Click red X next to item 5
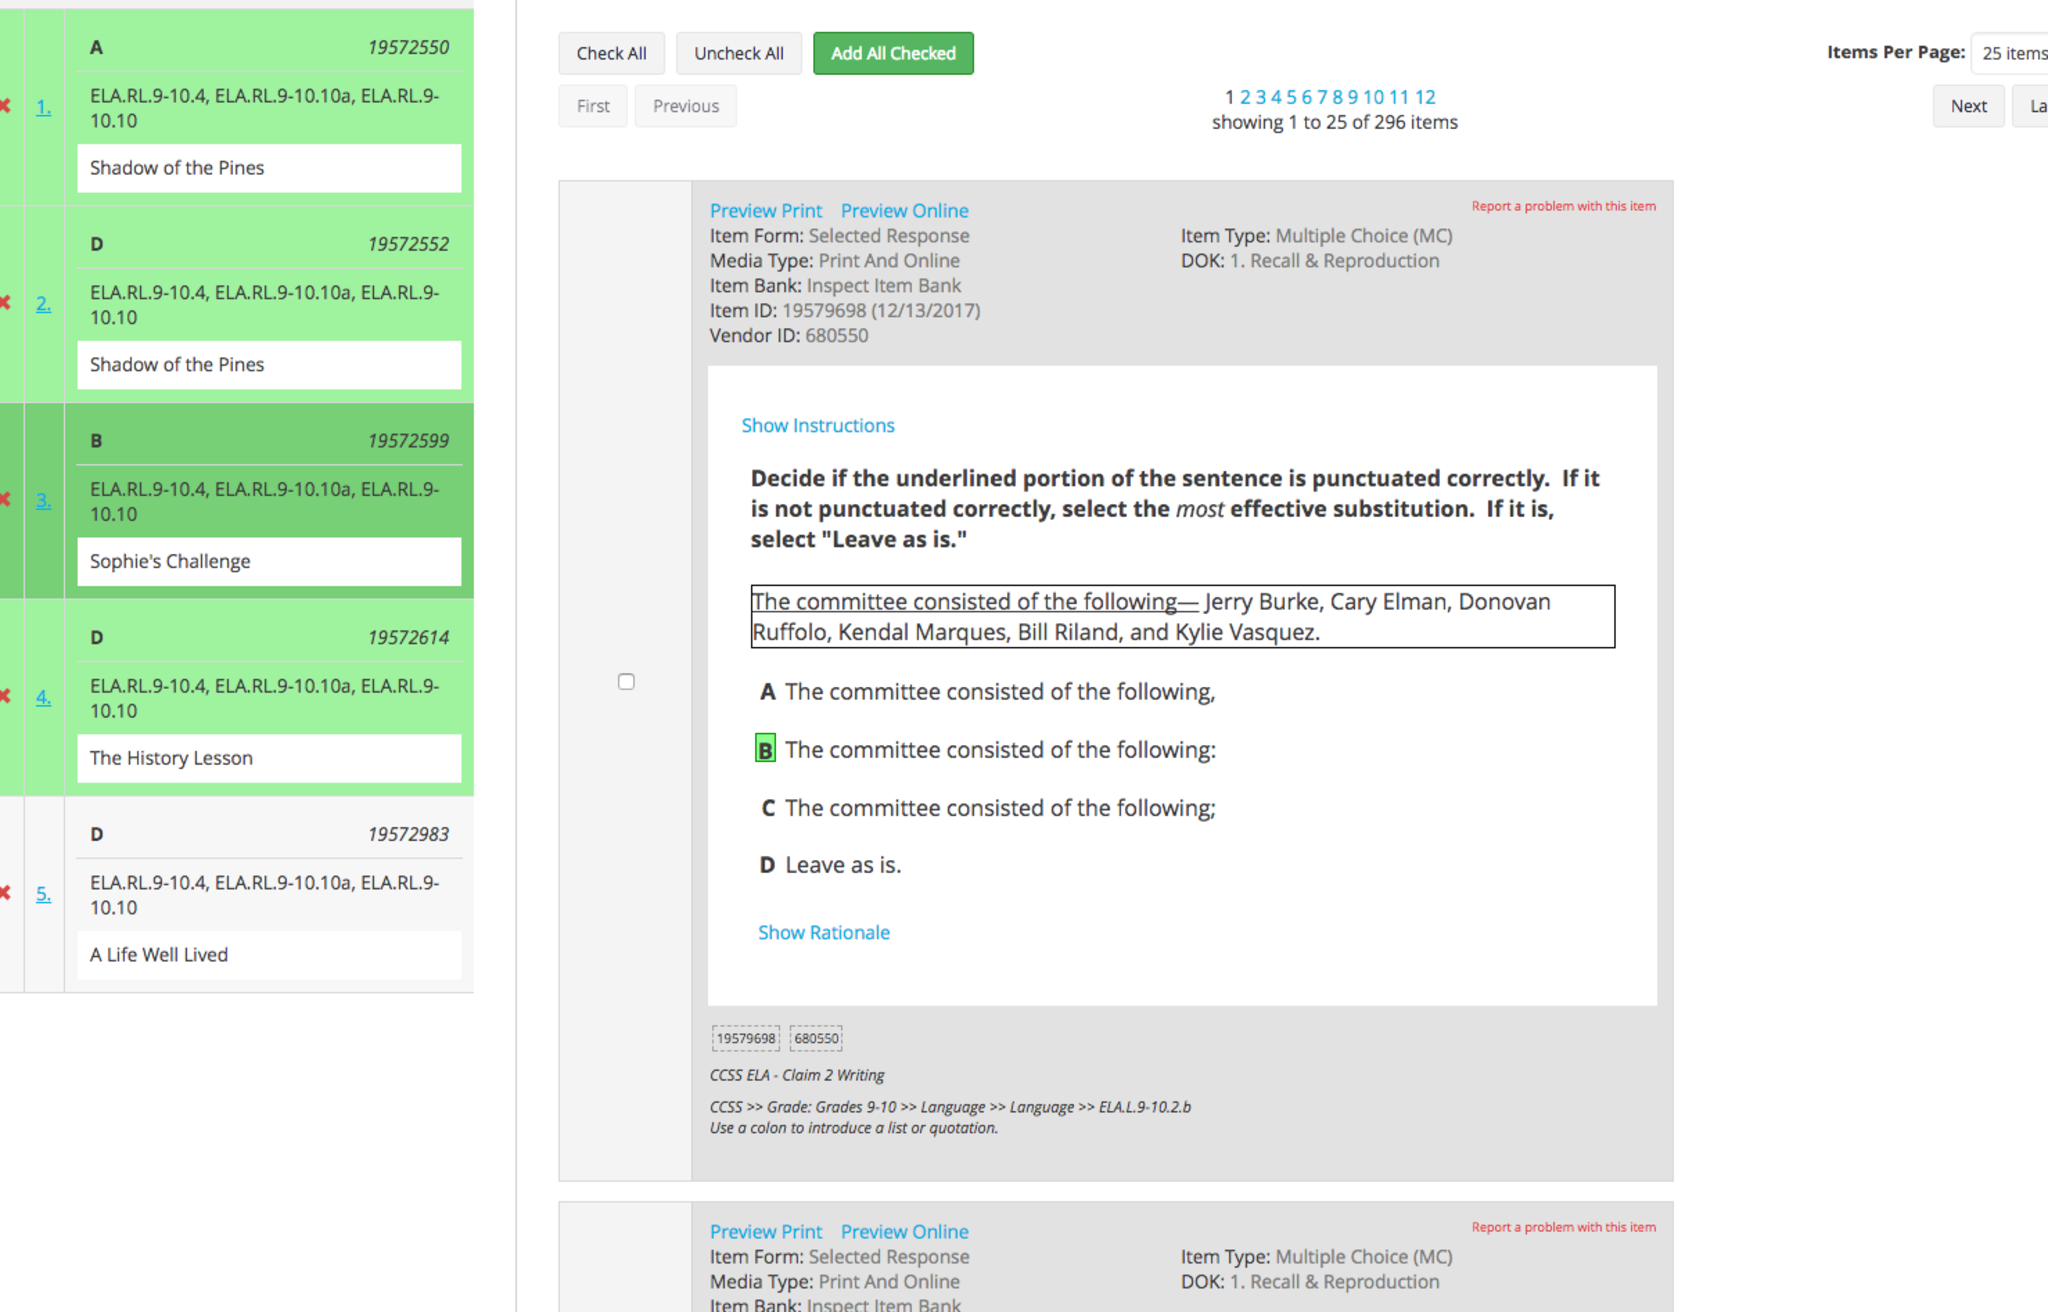The image size is (2048, 1312). click(x=6, y=893)
